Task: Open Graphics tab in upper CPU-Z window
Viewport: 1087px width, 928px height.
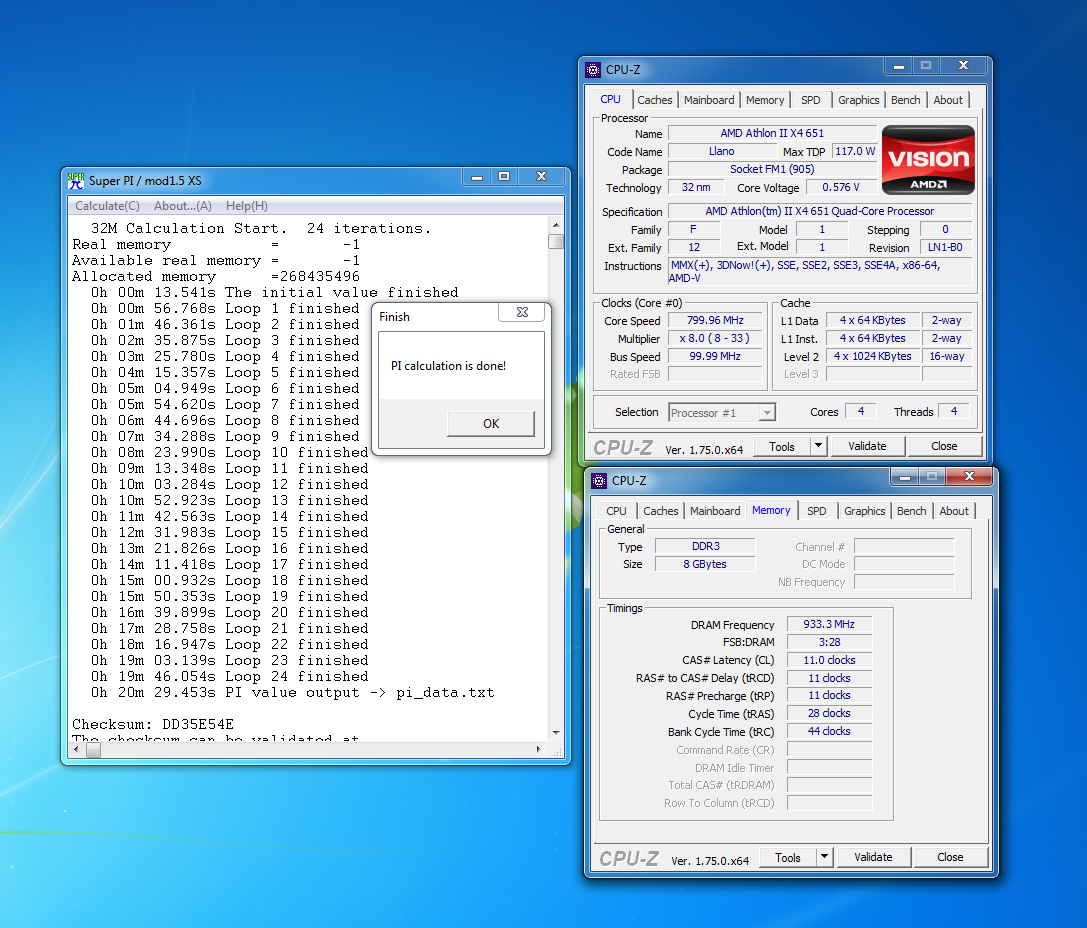Action: tap(858, 100)
